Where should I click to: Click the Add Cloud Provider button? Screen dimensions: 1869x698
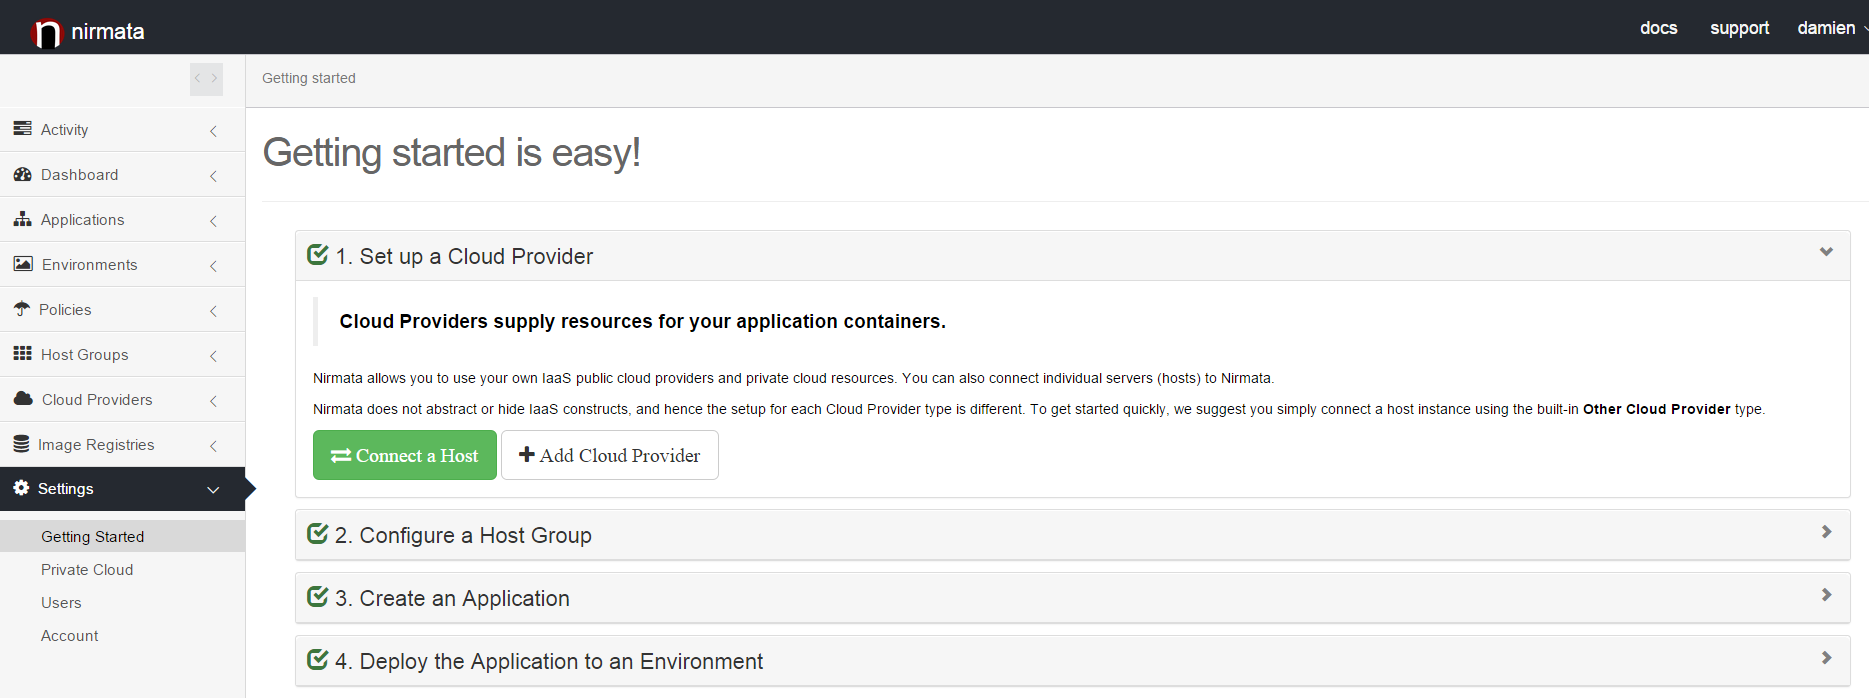click(610, 455)
